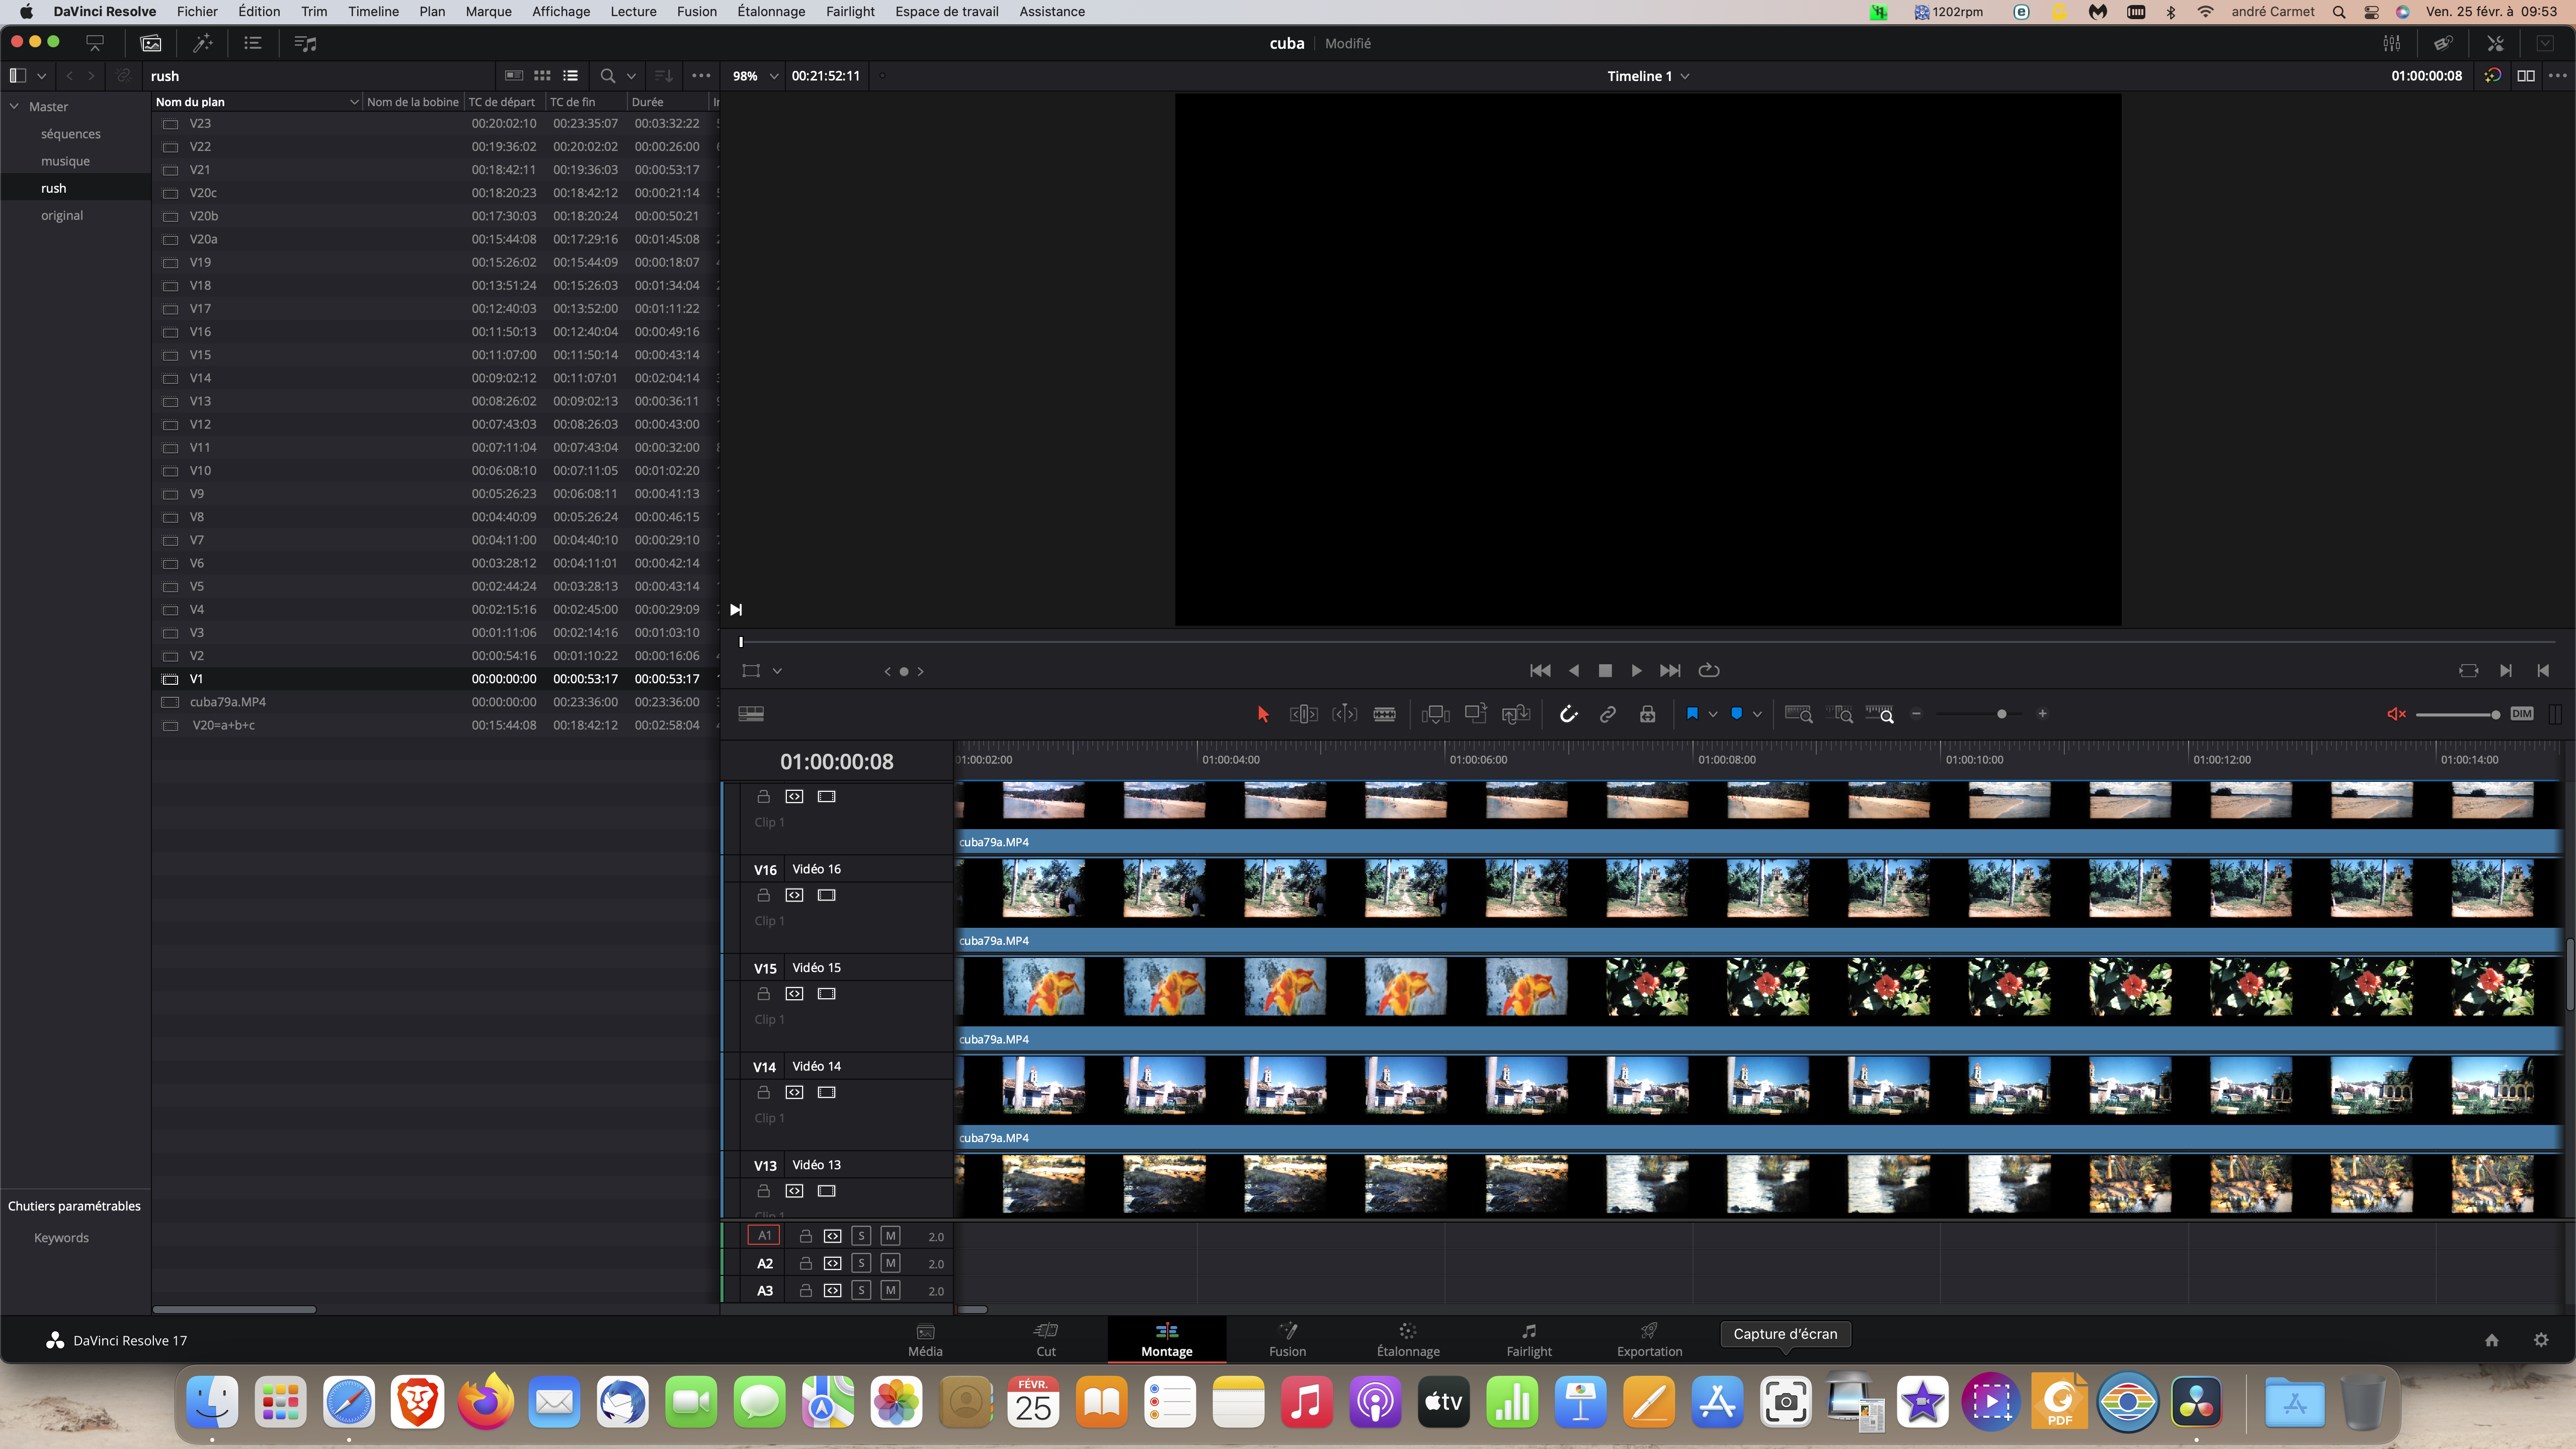Switch media pool to thumbnail view
Screen dimensions: 2576x1449
[x=542, y=76]
